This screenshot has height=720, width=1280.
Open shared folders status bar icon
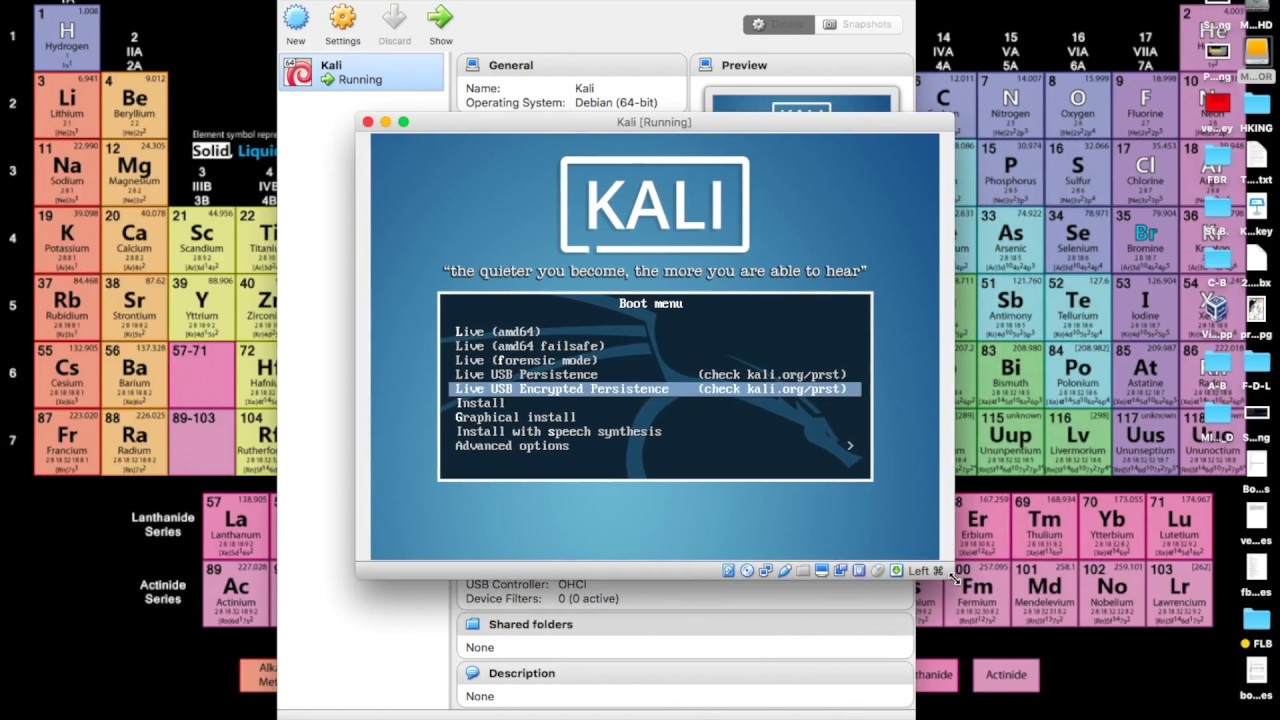point(803,570)
